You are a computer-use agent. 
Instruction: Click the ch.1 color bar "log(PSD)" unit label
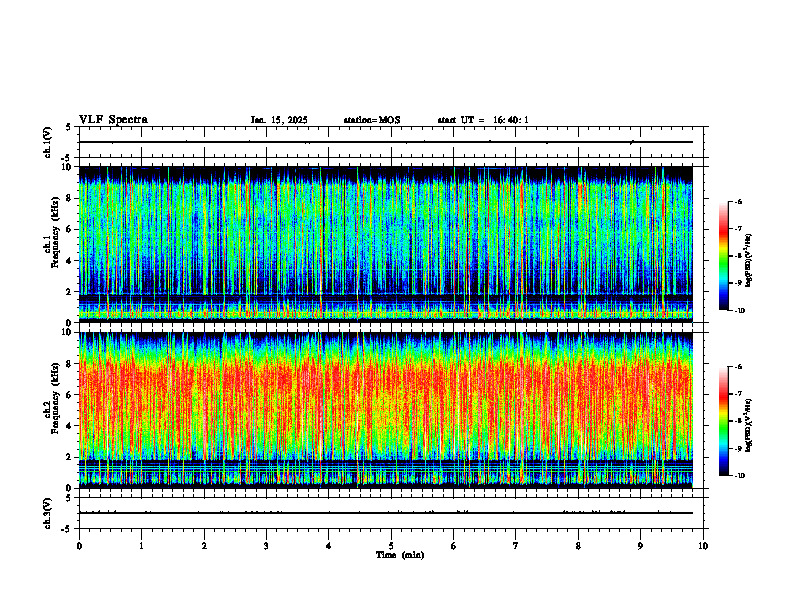click(x=749, y=261)
